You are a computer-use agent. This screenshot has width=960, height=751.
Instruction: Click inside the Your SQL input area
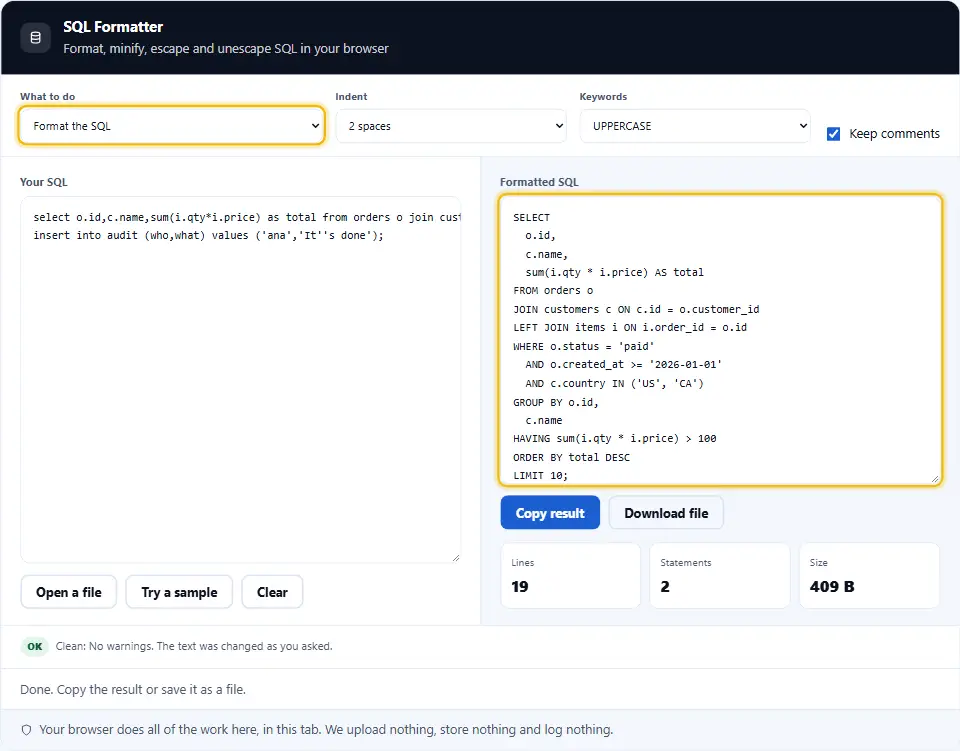[241, 379]
